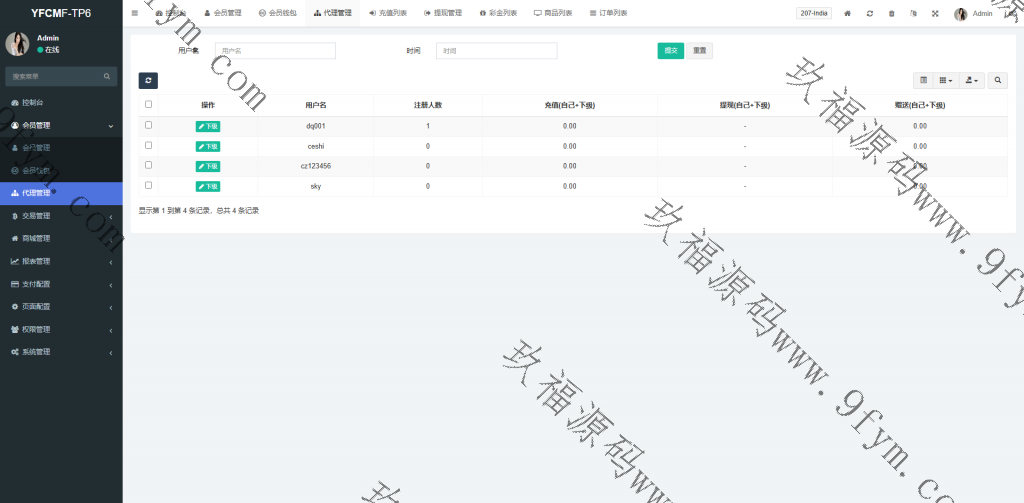Expand the 报表管理 sidebar menu

tap(60, 261)
